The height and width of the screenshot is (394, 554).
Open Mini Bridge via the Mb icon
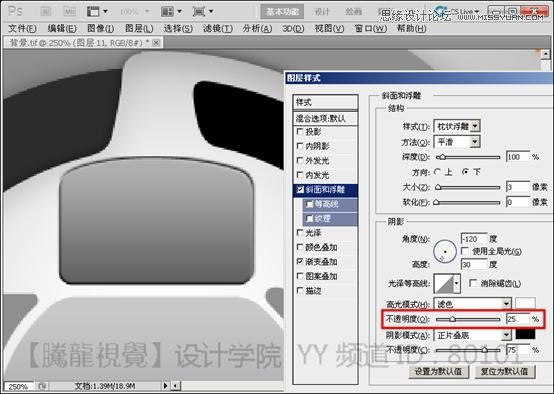click(69, 12)
